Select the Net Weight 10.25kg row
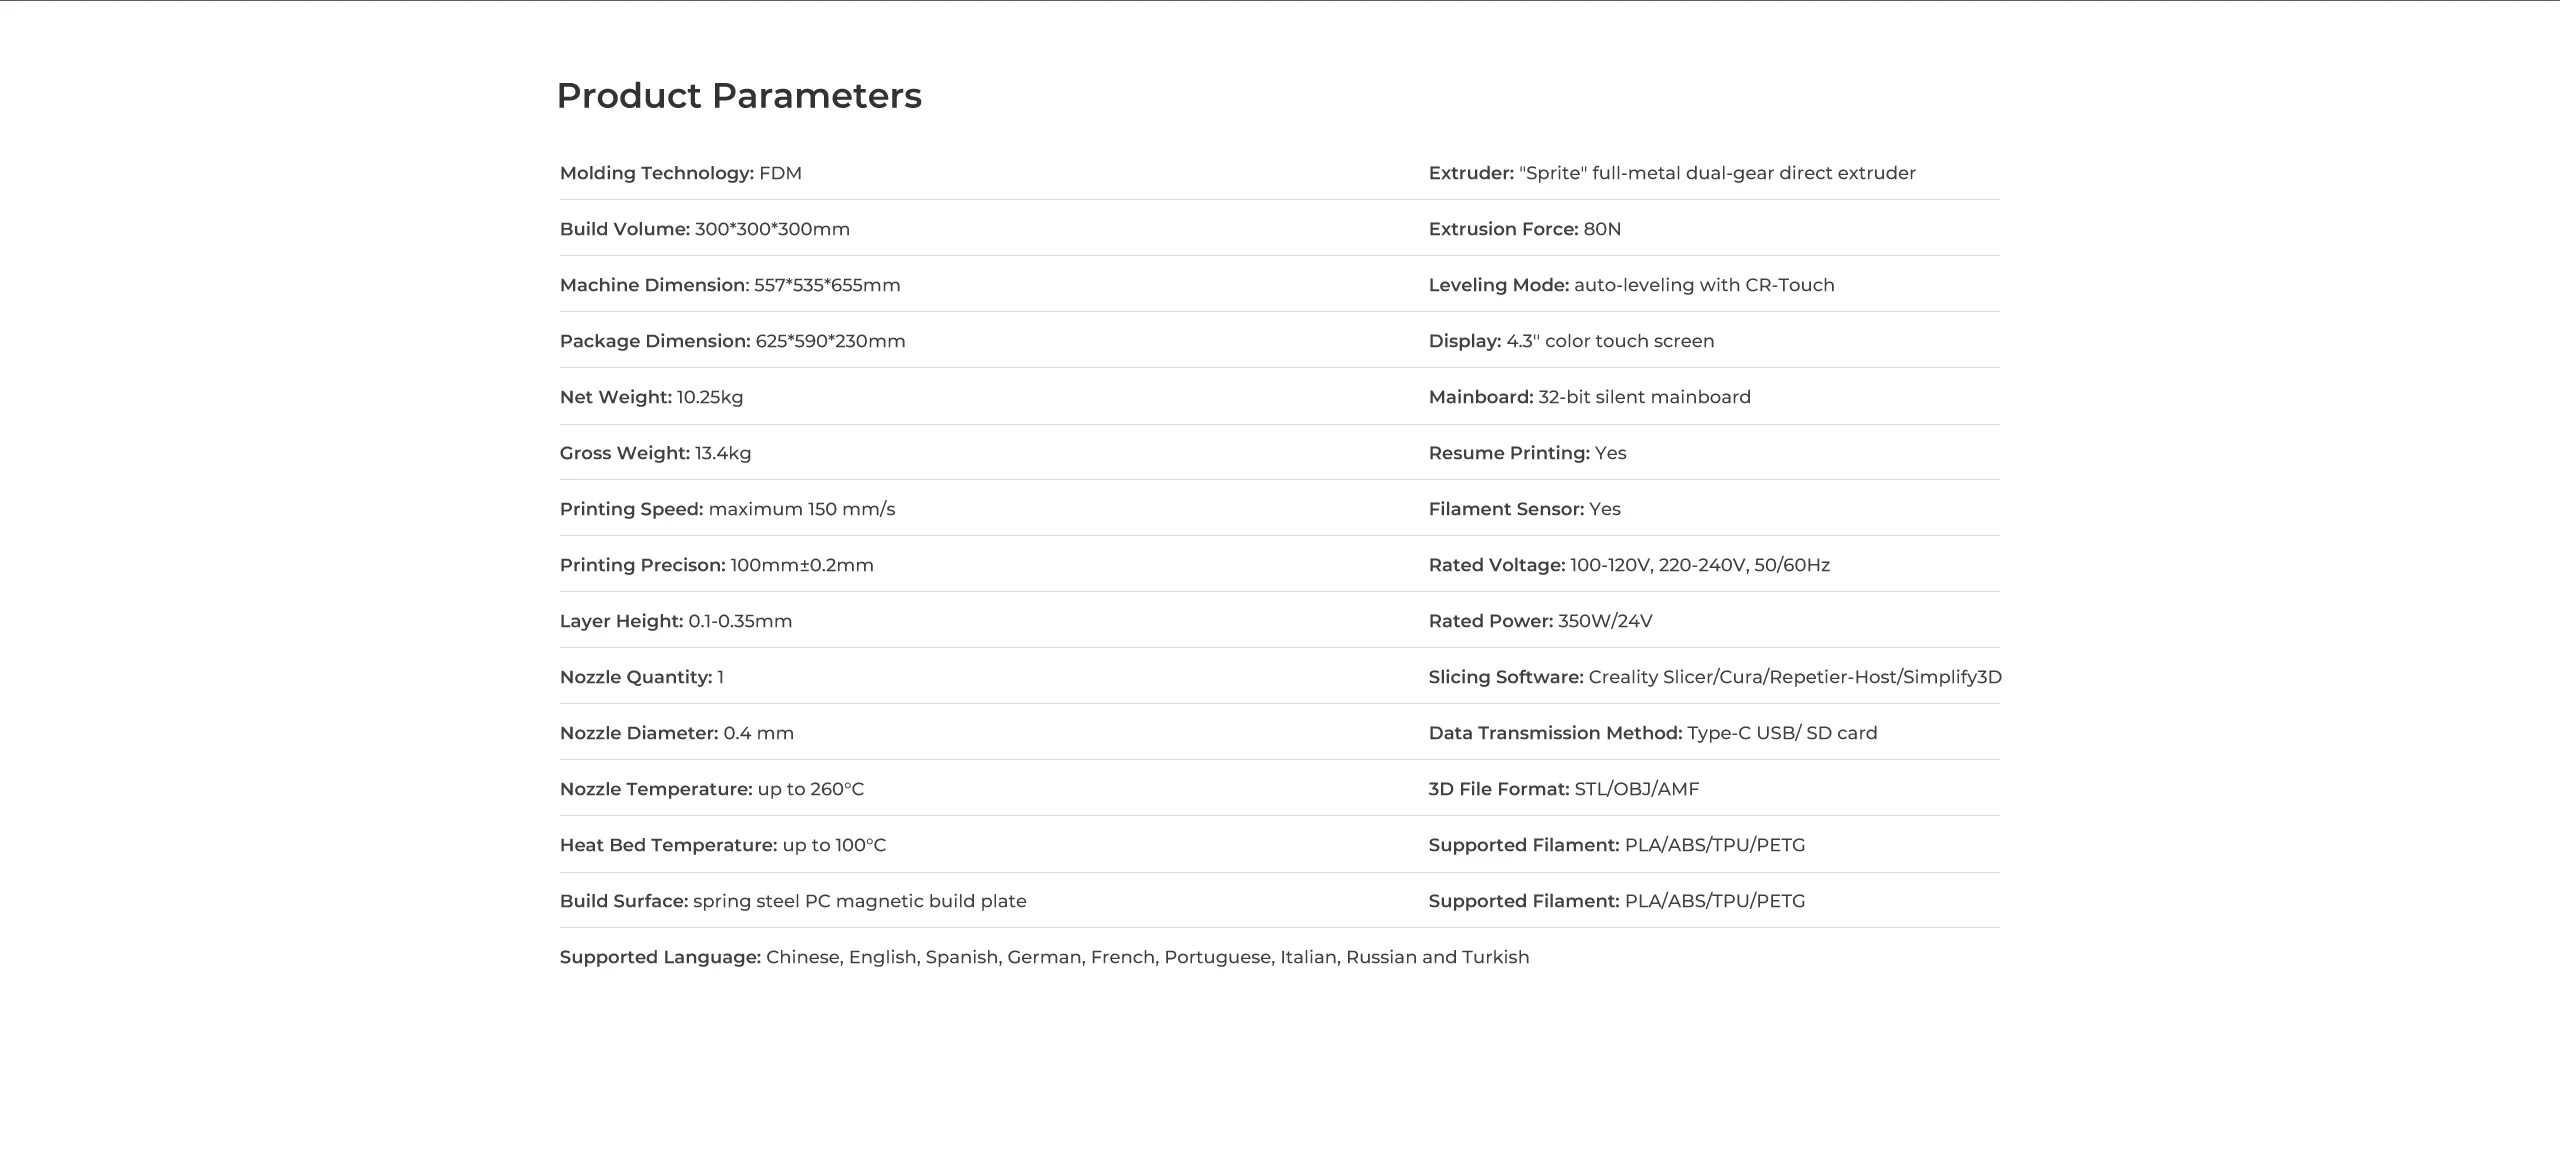Screen dimensions: 2560x1151 click(651, 397)
